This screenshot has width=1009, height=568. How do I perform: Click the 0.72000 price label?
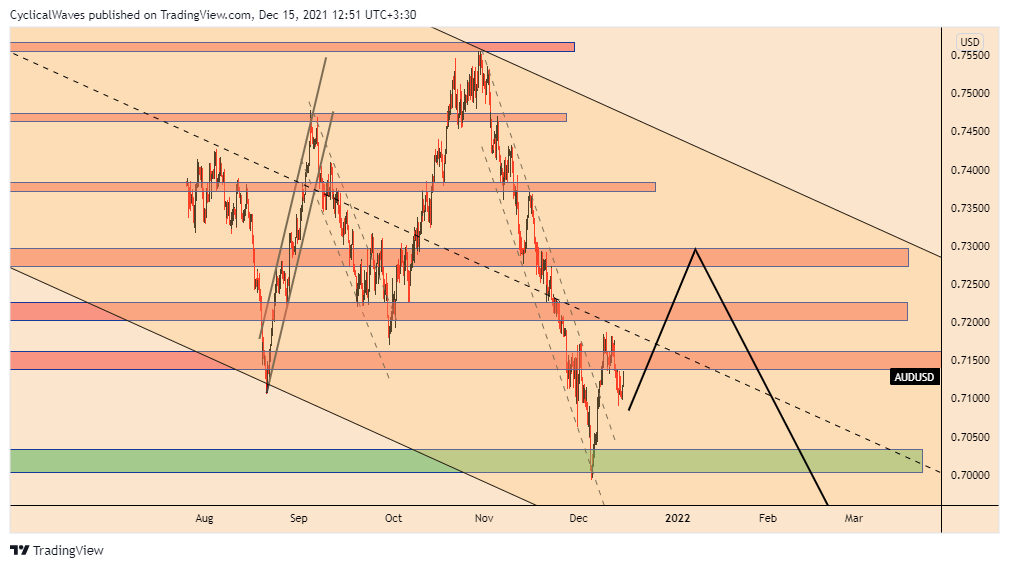(970, 322)
